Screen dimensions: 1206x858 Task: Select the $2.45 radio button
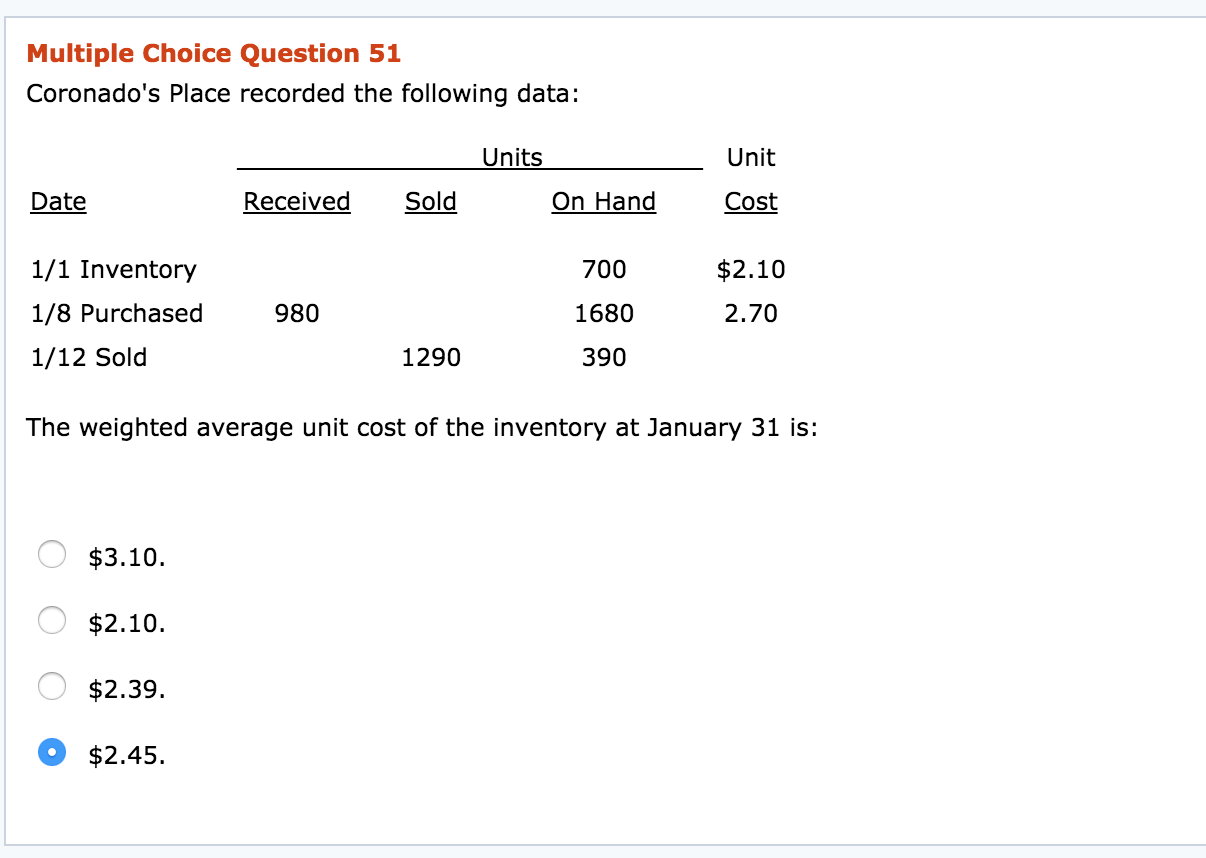[52, 754]
